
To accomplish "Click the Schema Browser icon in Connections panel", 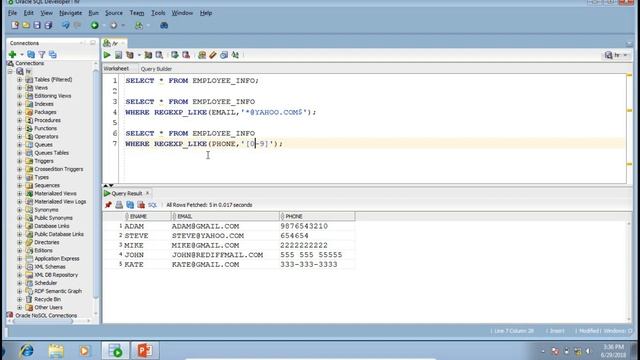I will tap(53, 54).
